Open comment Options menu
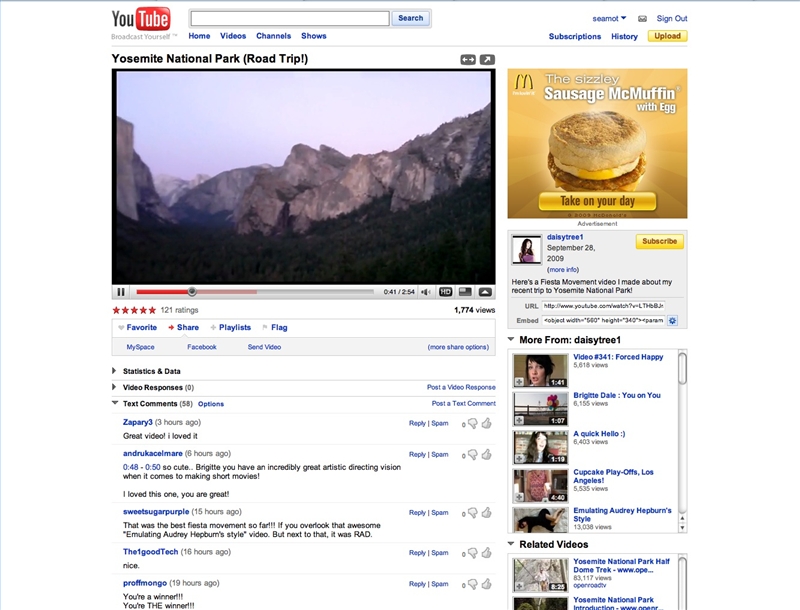 pyautogui.click(x=211, y=404)
